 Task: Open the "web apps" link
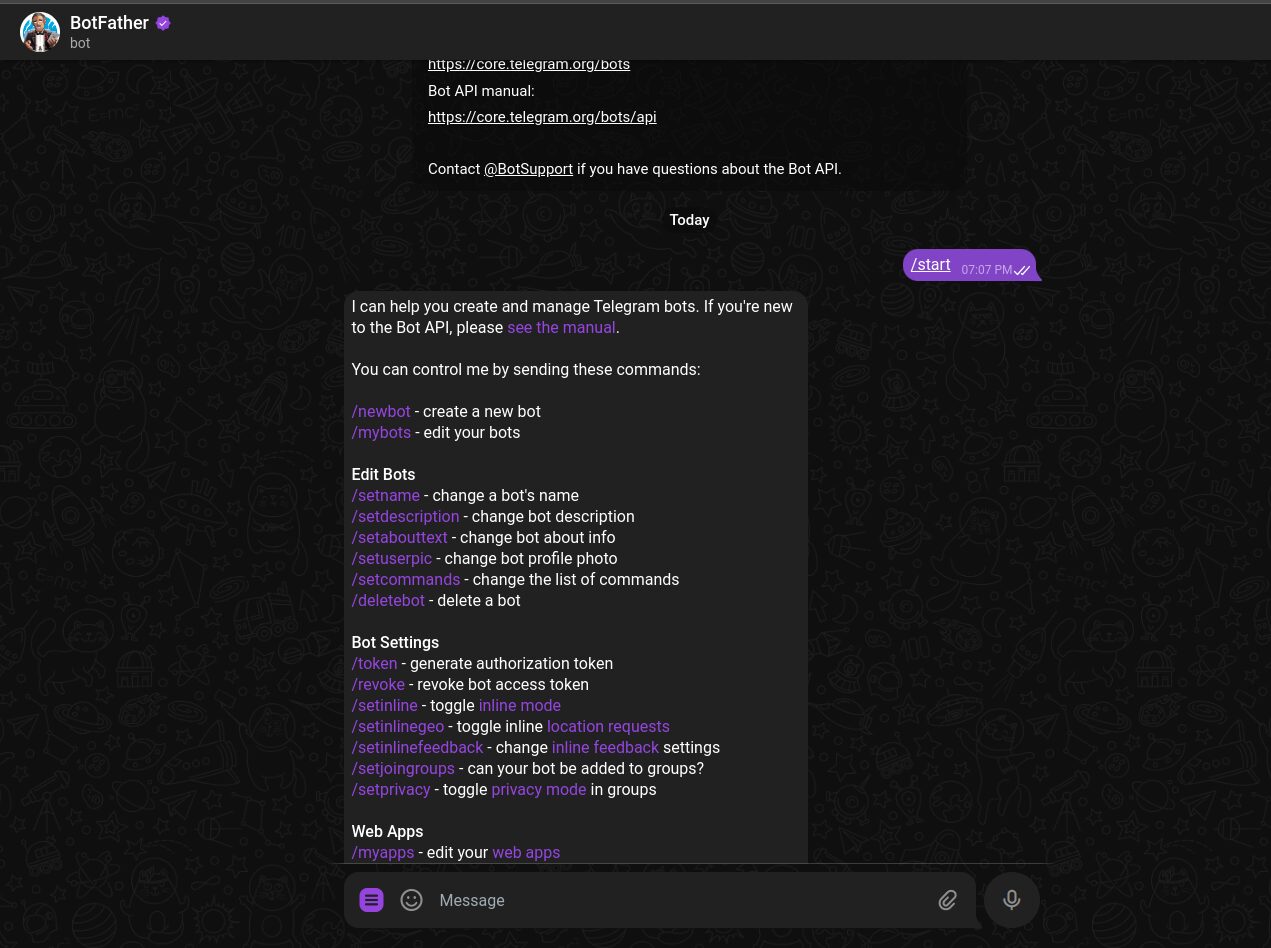click(x=526, y=852)
